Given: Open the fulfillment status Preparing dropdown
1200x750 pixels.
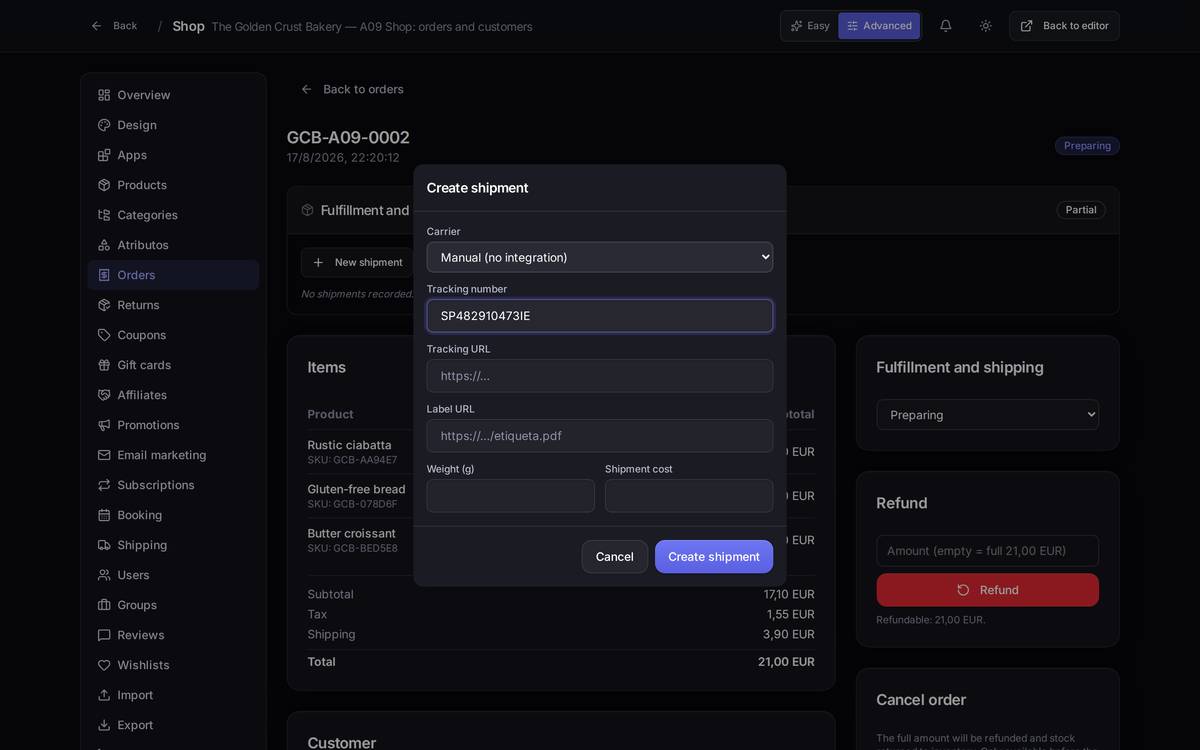Looking at the screenshot, I should 988,415.
